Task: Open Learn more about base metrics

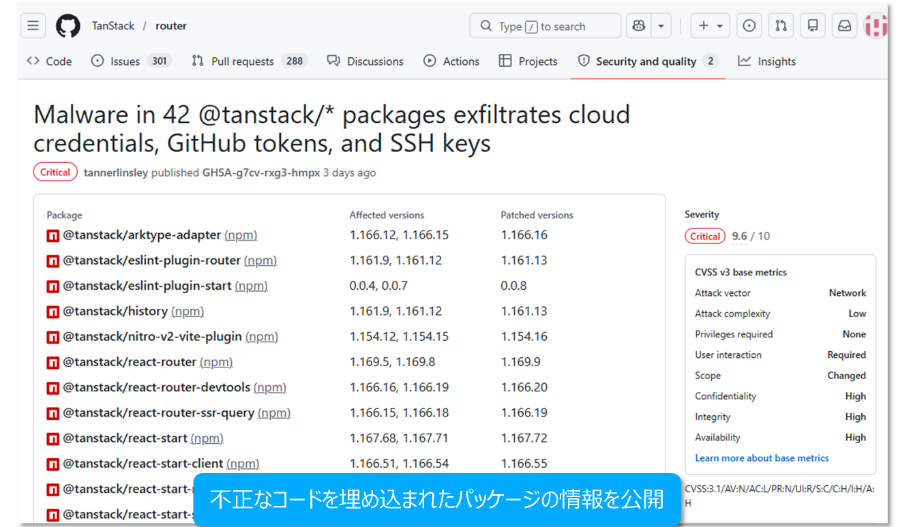Action: click(762, 458)
